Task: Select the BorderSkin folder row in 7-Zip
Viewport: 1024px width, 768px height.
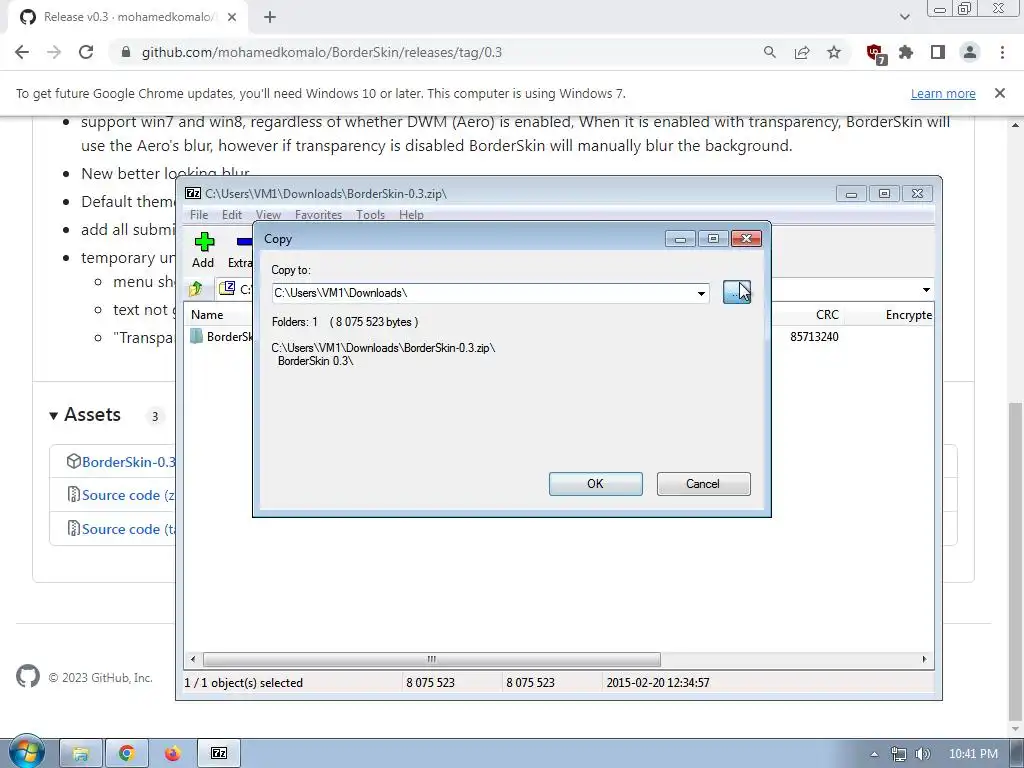Action: click(x=222, y=337)
